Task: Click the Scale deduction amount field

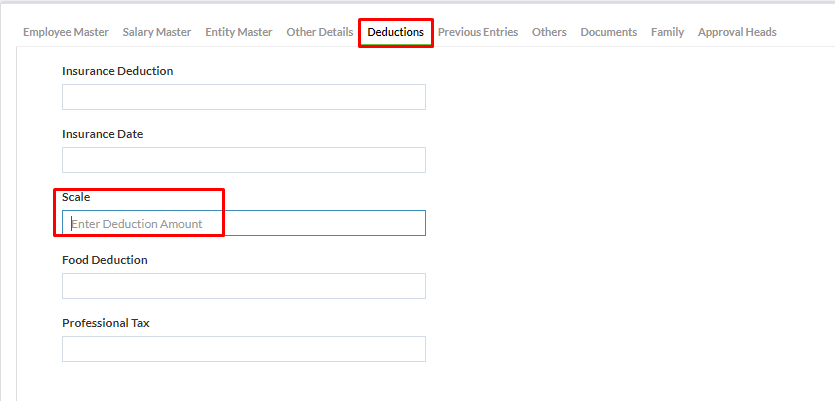Action: (244, 223)
